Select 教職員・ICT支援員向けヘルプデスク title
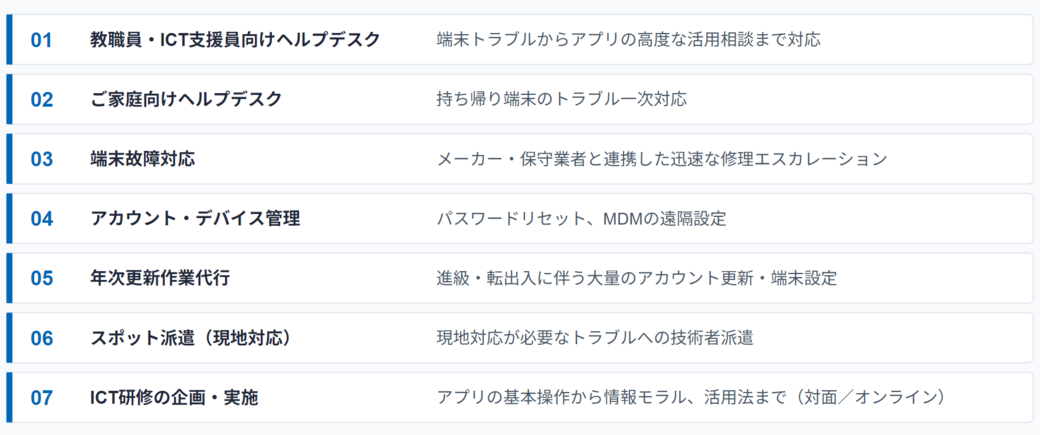This screenshot has width=1040, height=435. tap(235, 40)
